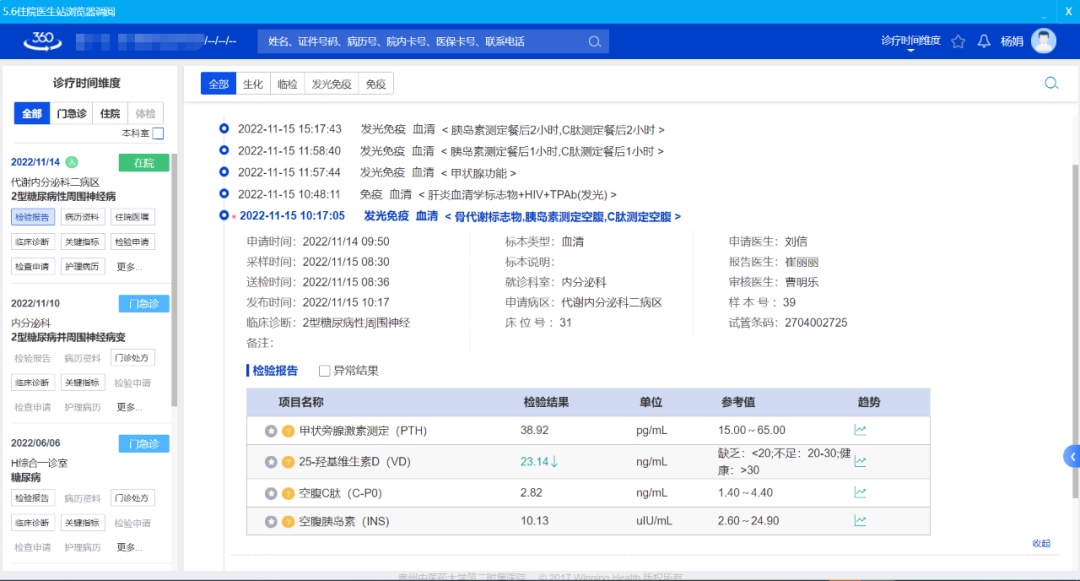The image size is (1080, 581).
Task: Click the orange info icon in 25-羟基维生素D row
Action: coord(288,462)
